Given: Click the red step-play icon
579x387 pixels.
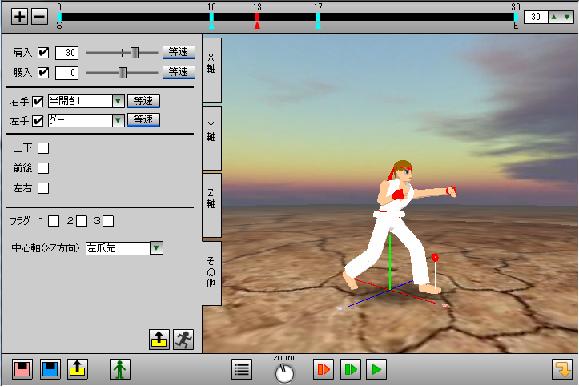Looking at the screenshot, I should (323, 369).
